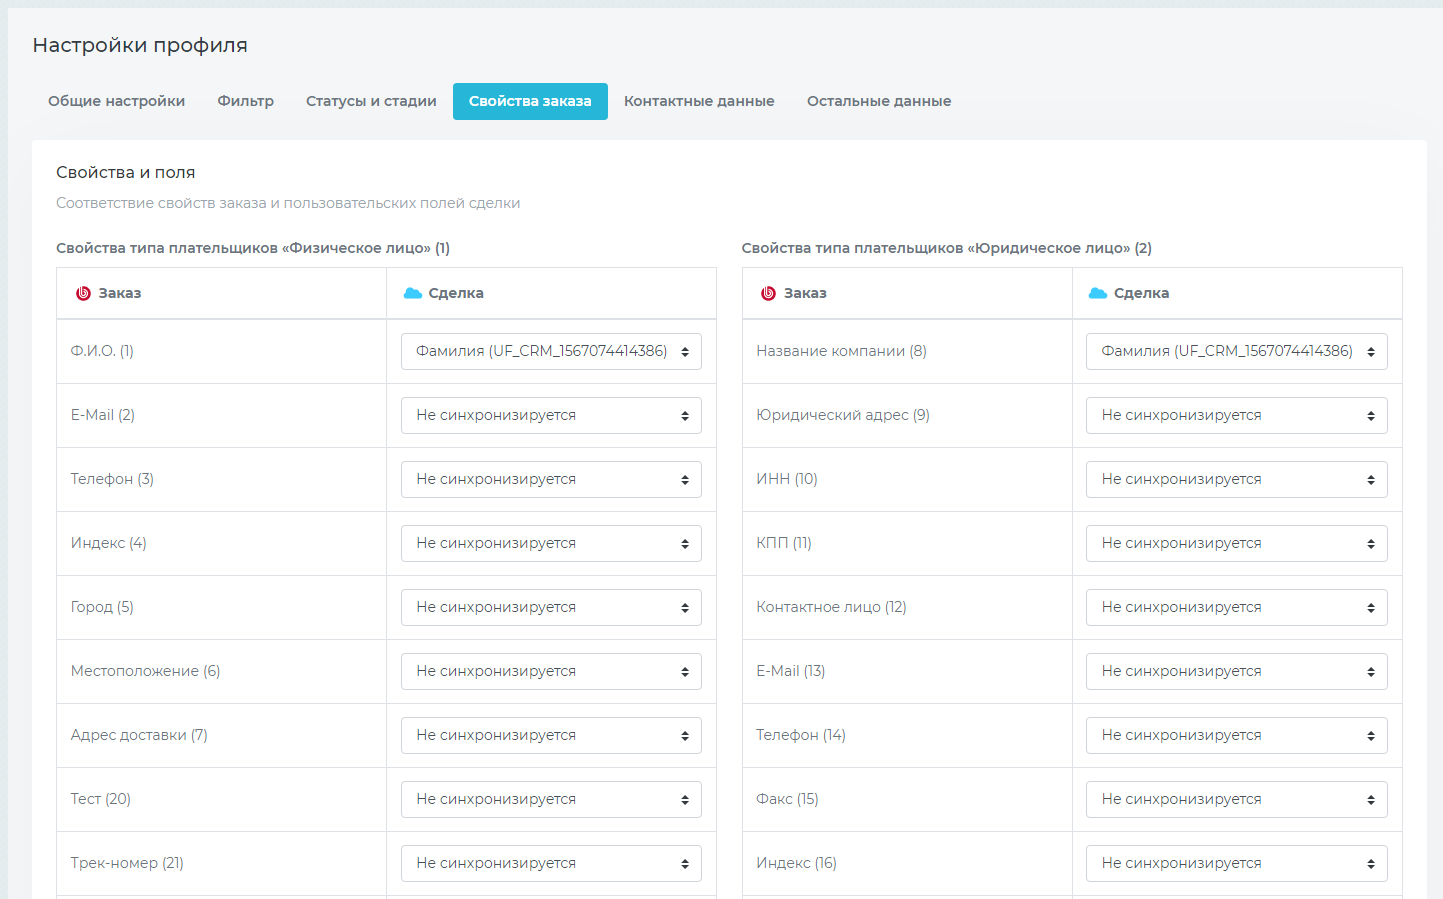1443x899 pixels.
Task: Select the «Контактные данные» tab
Action: [x=699, y=101]
